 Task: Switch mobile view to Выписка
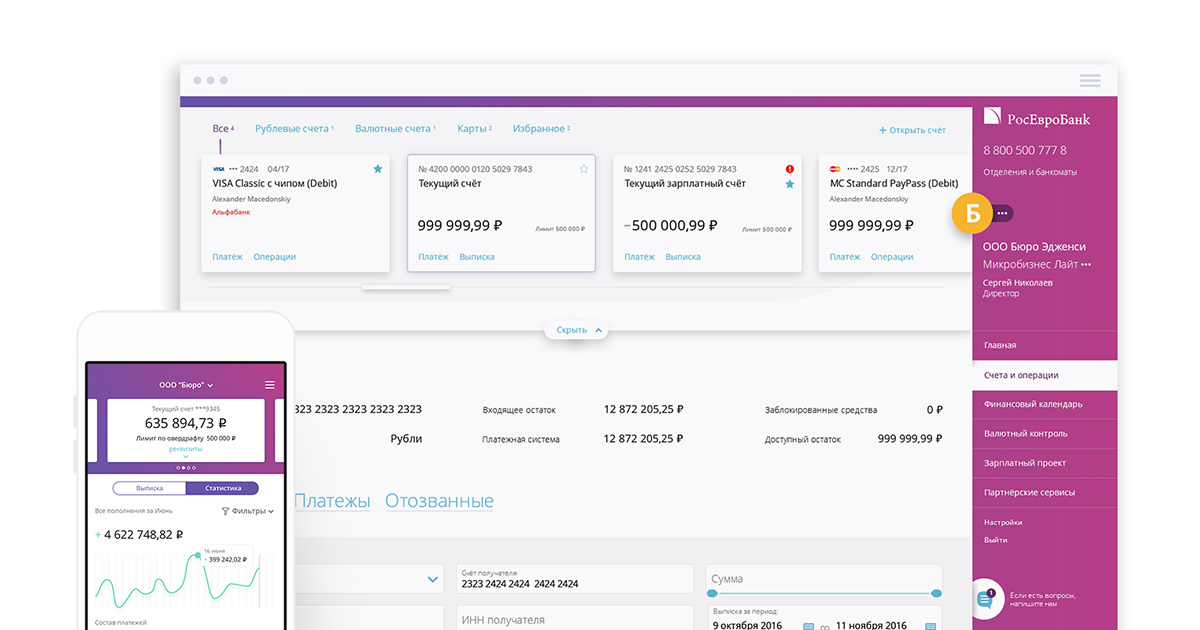click(x=149, y=488)
